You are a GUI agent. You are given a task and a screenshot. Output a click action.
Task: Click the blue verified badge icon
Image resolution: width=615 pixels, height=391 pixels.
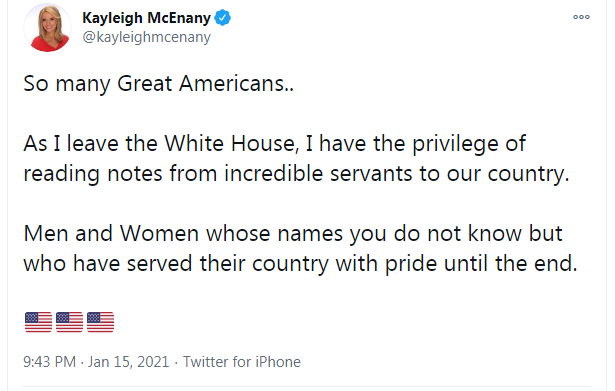pos(223,18)
